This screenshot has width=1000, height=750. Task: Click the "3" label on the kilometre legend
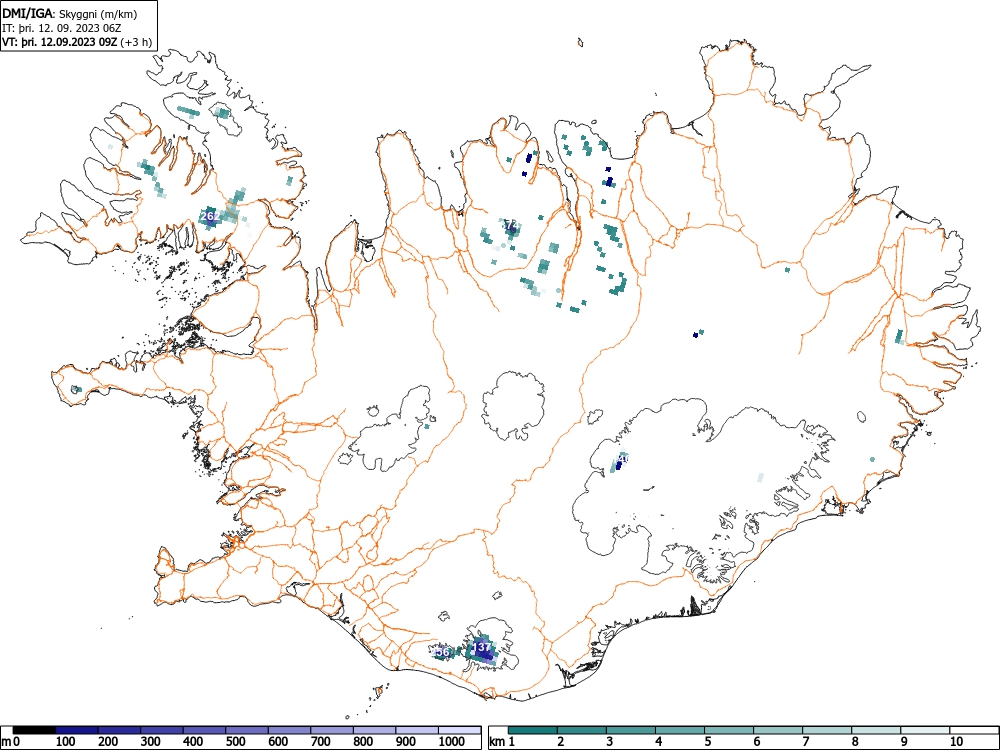(x=610, y=742)
